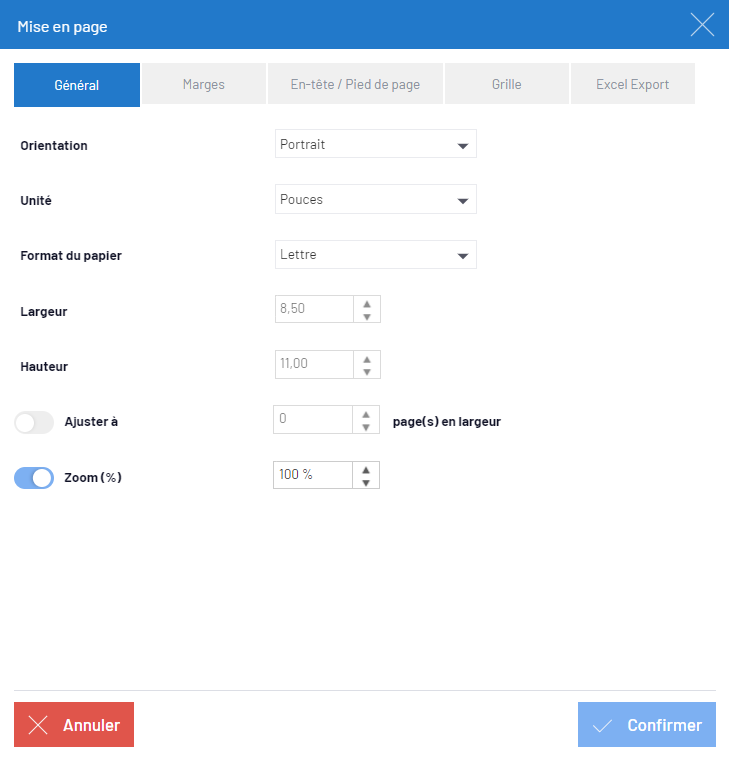Open the En-tête / Pied de page tab
Image resolution: width=729 pixels, height=757 pixels.
point(355,85)
